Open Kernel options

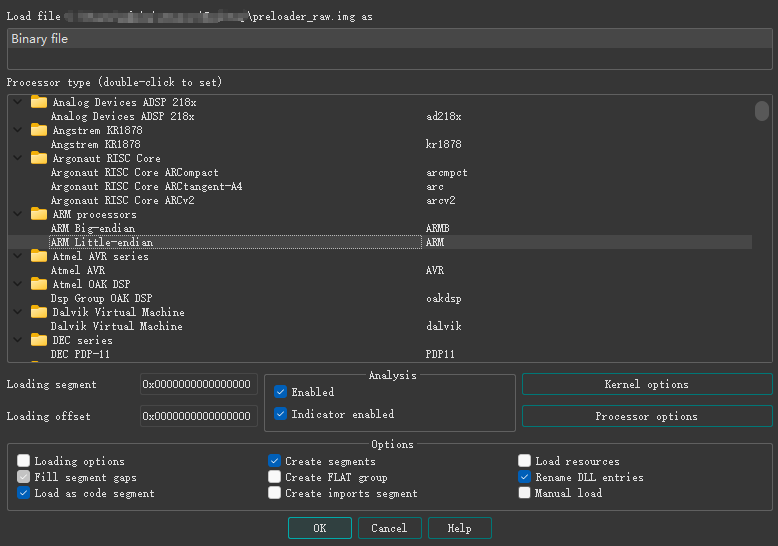point(646,384)
